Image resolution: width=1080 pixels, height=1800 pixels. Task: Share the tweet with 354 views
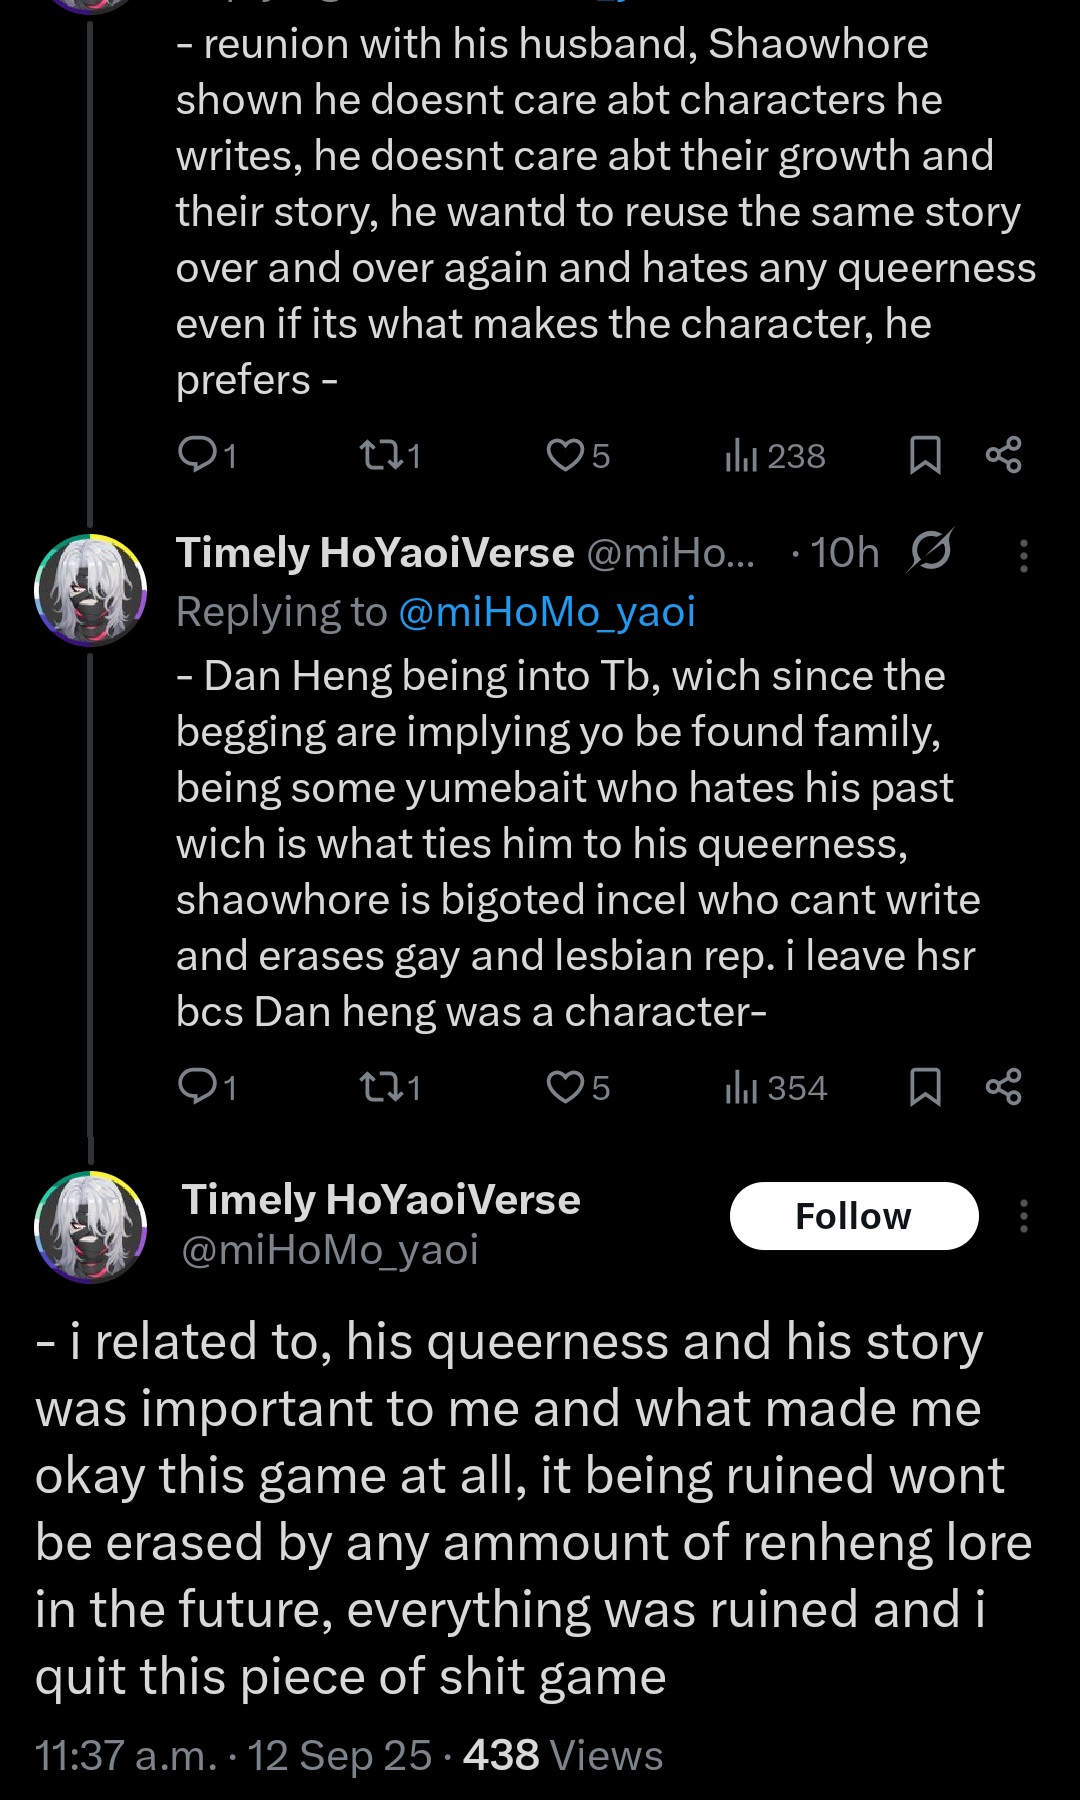pyautogui.click(x=1003, y=1087)
